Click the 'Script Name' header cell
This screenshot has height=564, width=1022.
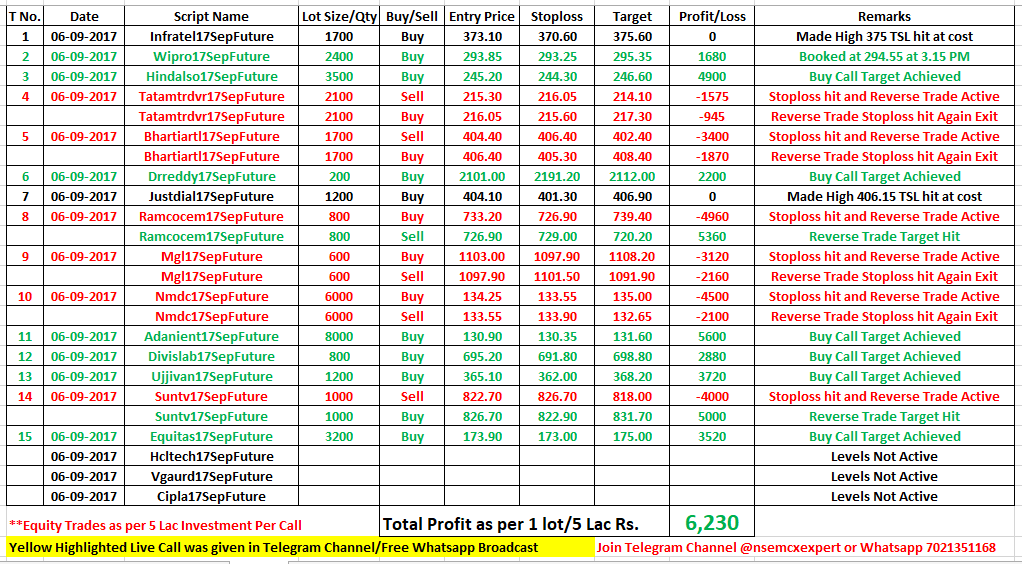(211, 17)
